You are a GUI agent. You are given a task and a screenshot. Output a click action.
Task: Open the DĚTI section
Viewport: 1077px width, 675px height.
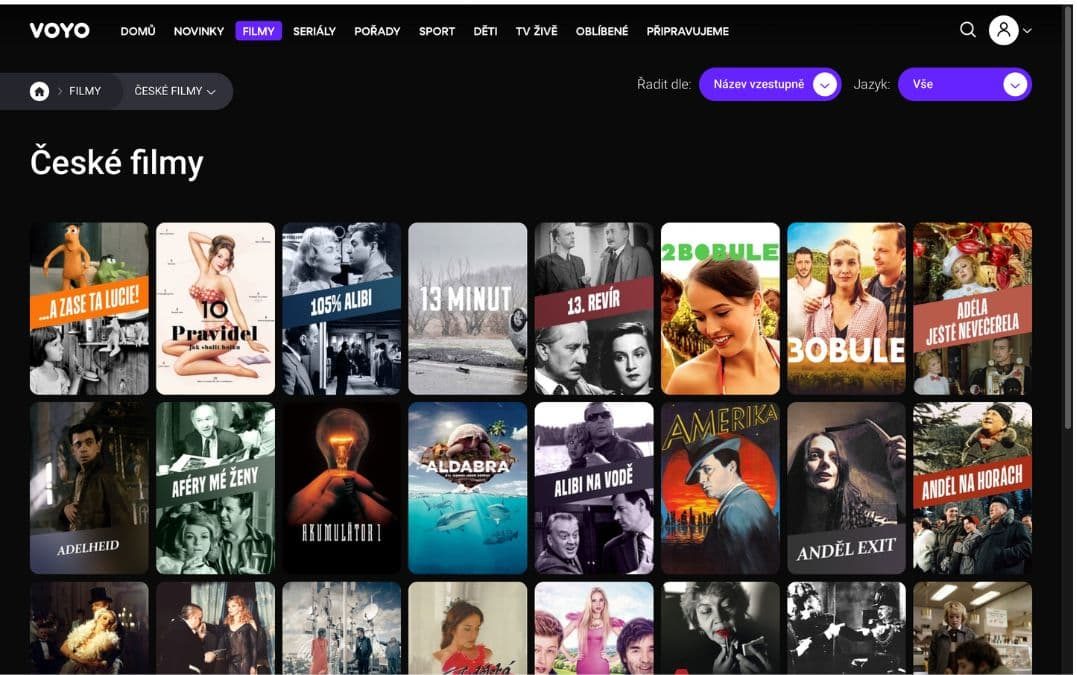485,31
